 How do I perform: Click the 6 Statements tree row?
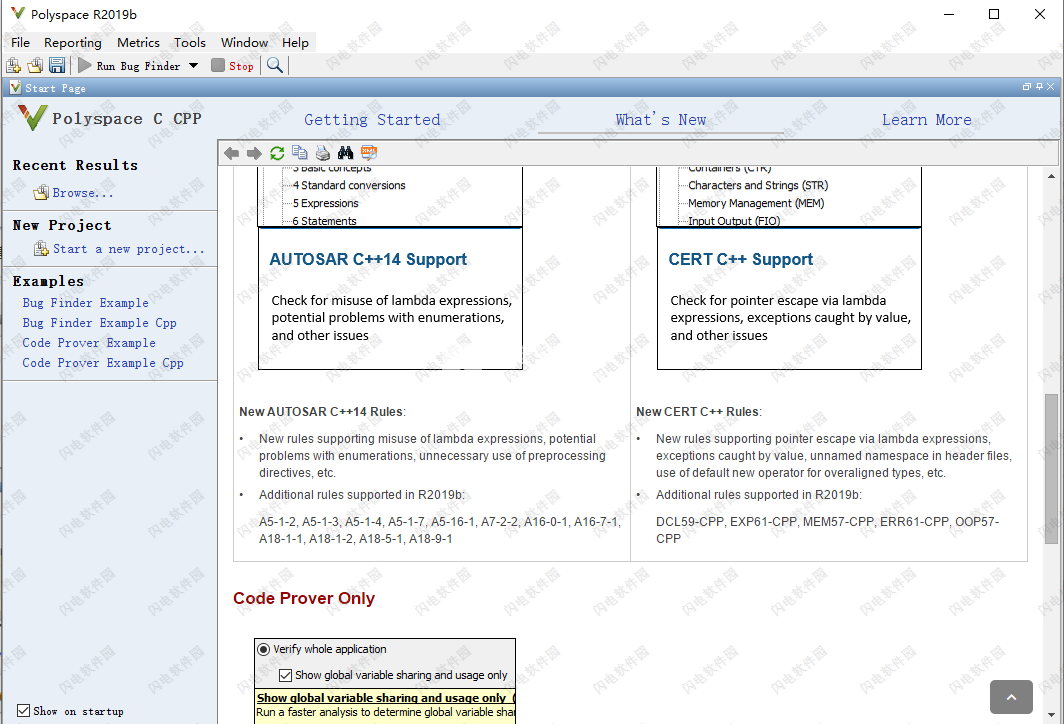(x=324, y=221)
